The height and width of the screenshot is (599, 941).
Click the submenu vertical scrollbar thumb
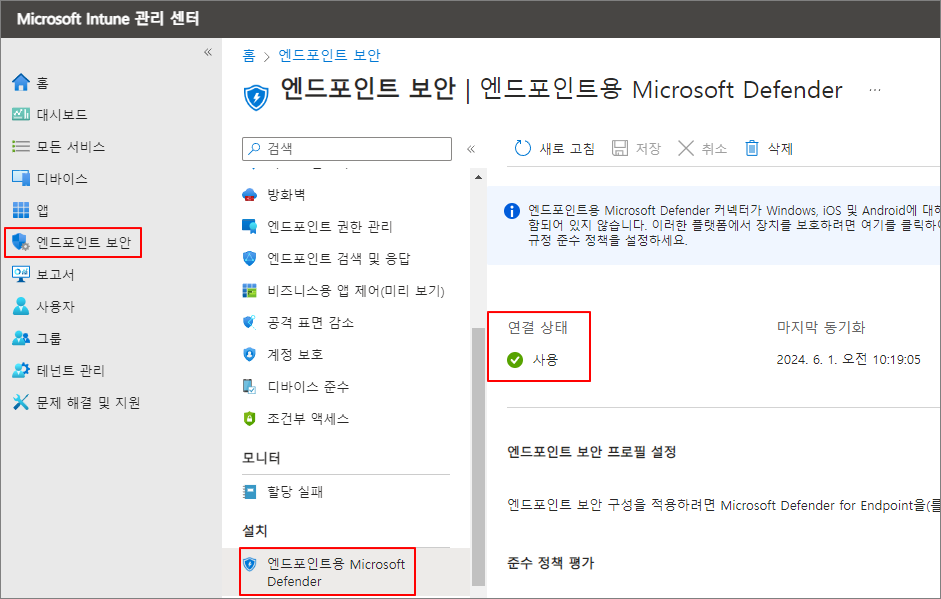click(478, 456)
